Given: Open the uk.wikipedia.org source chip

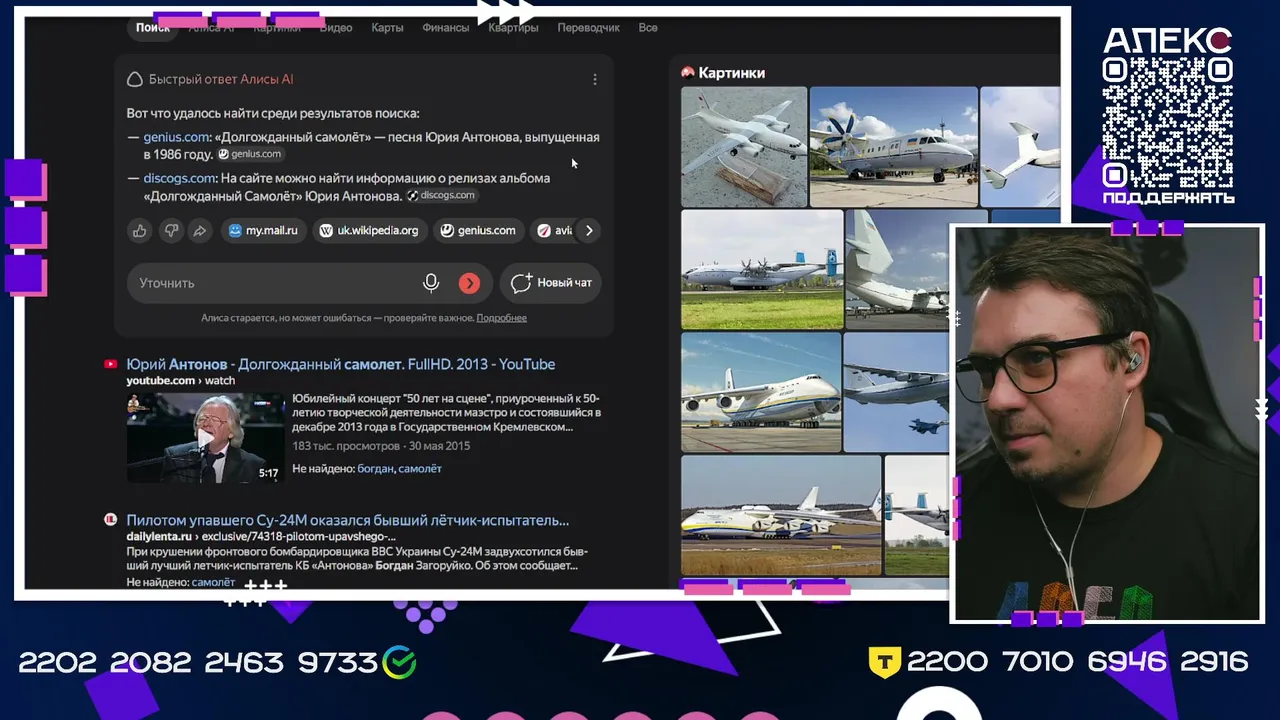Looking at the screenshot, I should 368,231.
